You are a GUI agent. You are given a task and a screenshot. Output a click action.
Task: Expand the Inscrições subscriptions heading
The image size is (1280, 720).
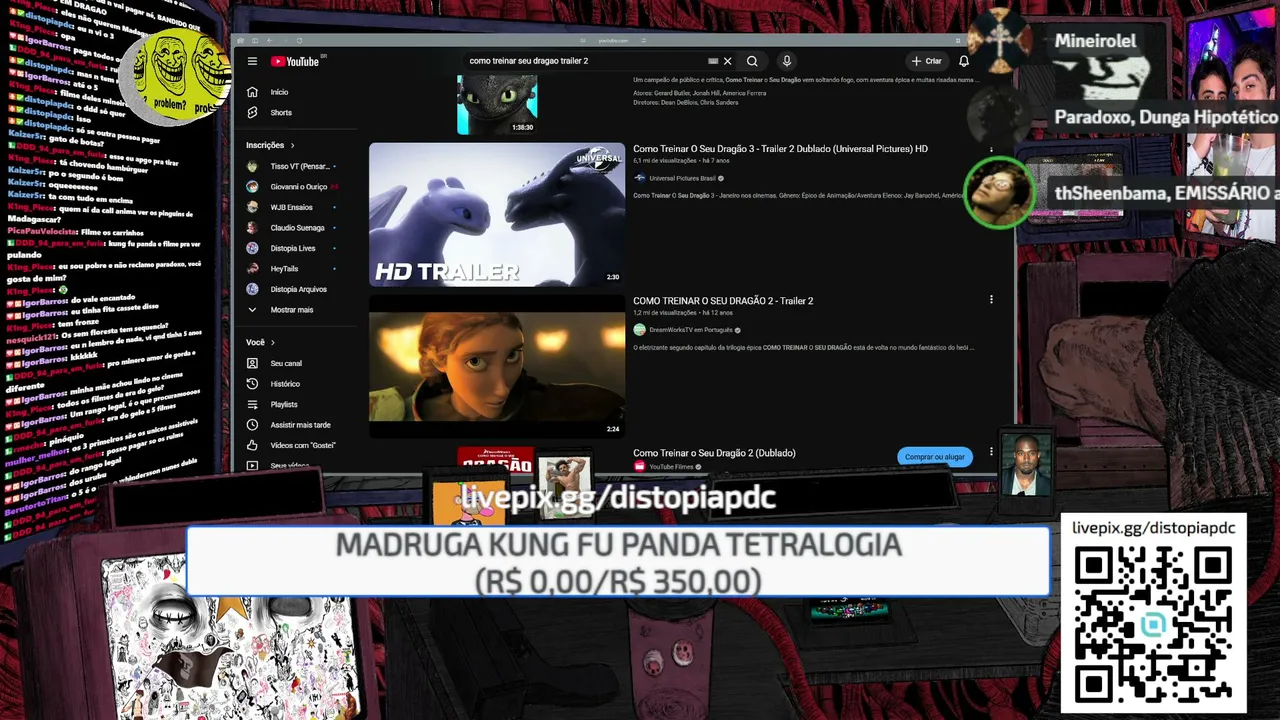(270, 145)
